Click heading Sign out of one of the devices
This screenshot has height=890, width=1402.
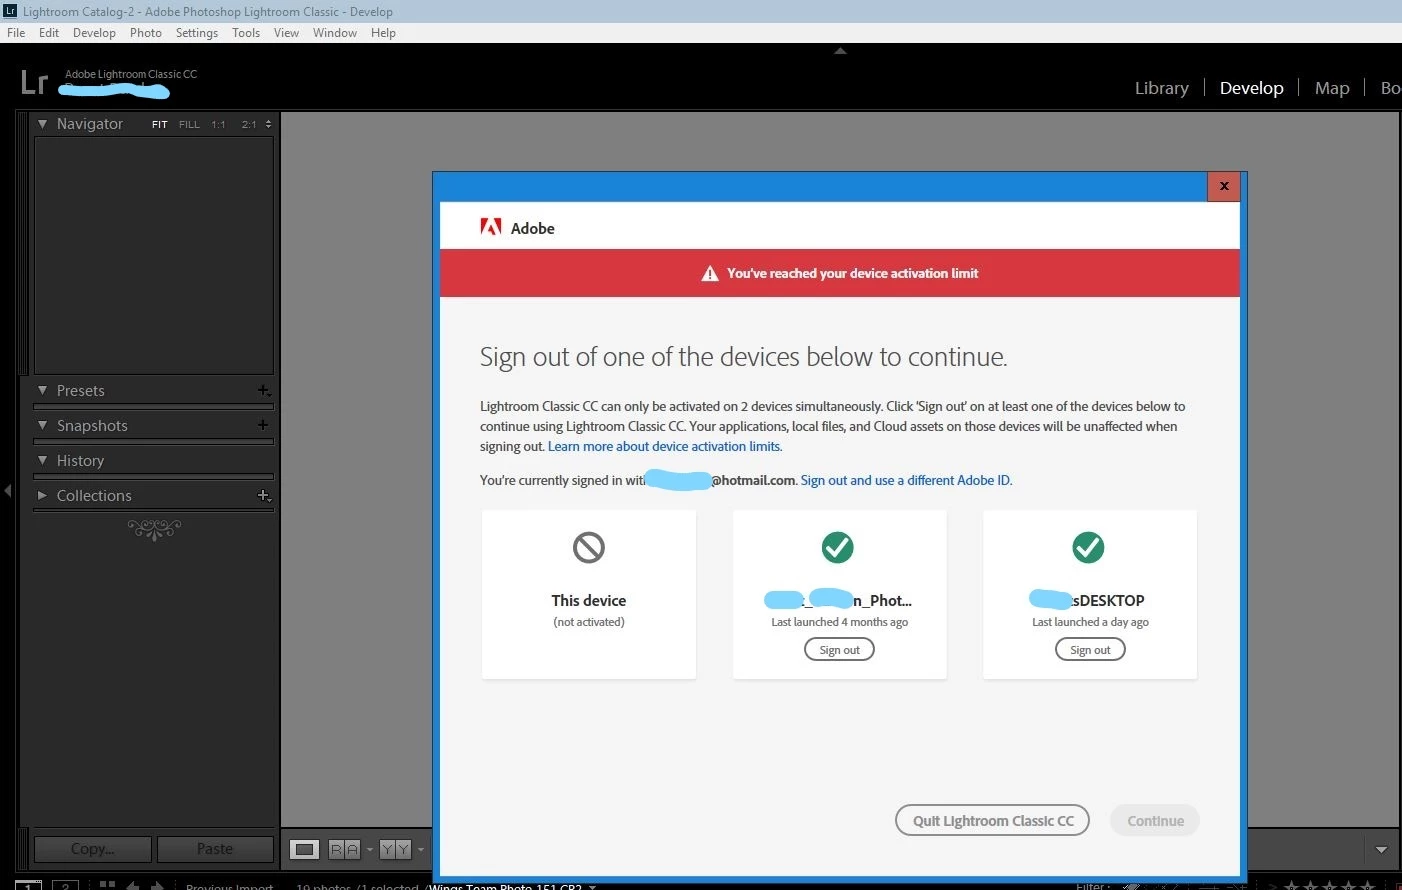[x=743, y=357]
